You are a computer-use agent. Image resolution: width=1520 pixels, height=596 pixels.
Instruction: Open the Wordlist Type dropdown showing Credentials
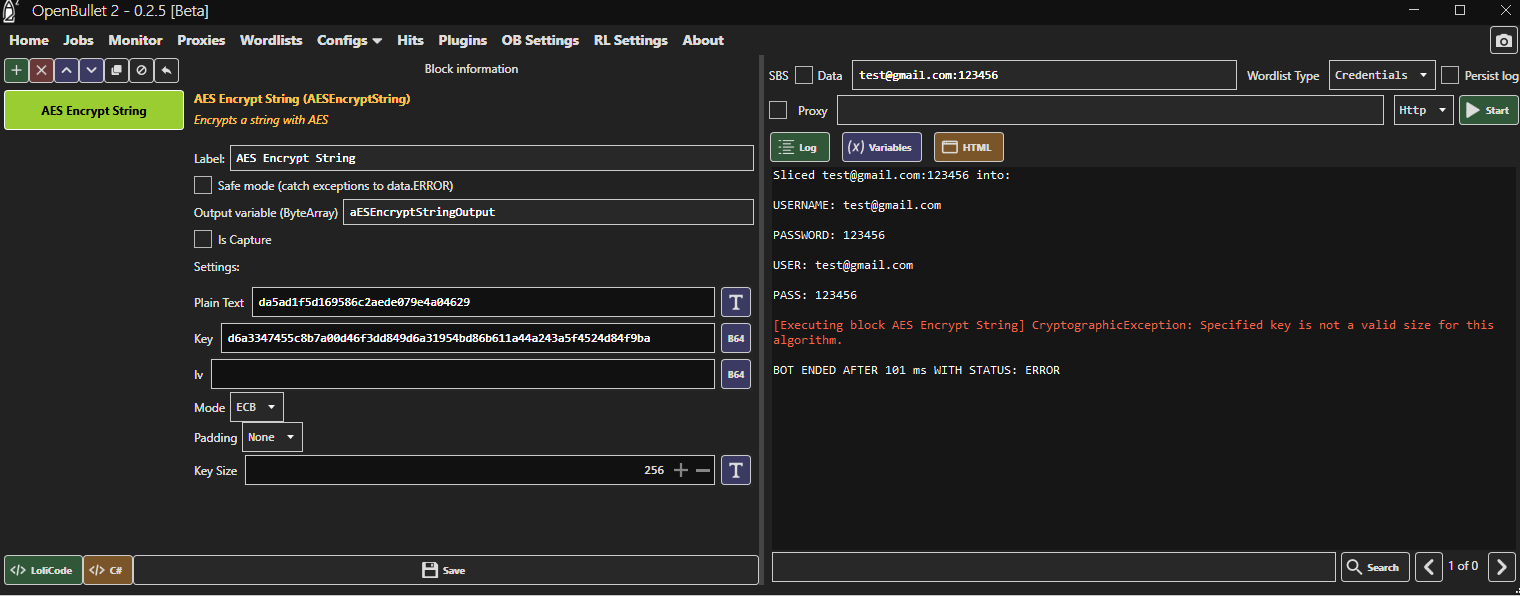[1382, 75]
